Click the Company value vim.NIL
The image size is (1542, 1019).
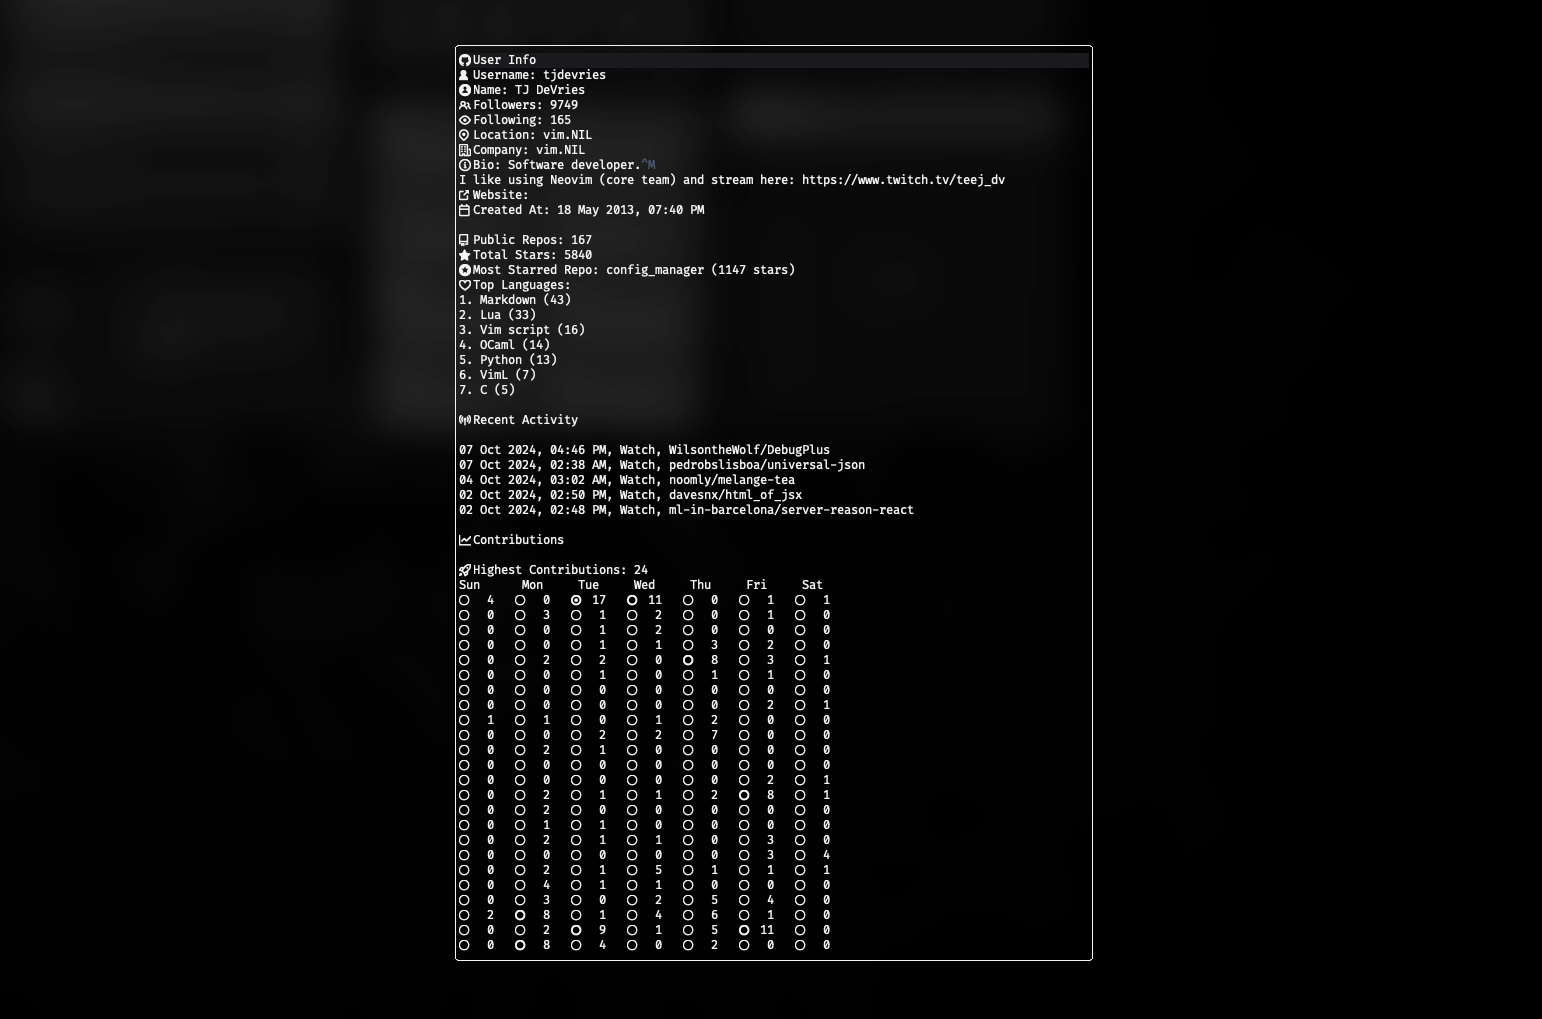point(560,150)
